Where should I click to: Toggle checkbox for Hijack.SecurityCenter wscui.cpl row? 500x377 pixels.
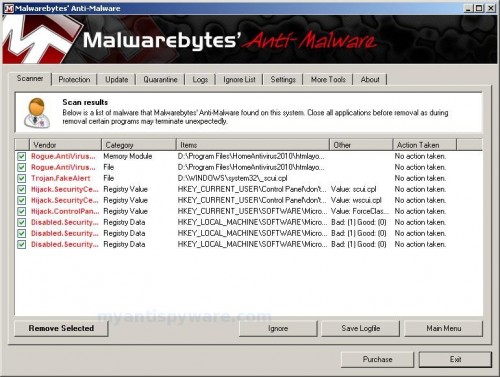[22, 200]
